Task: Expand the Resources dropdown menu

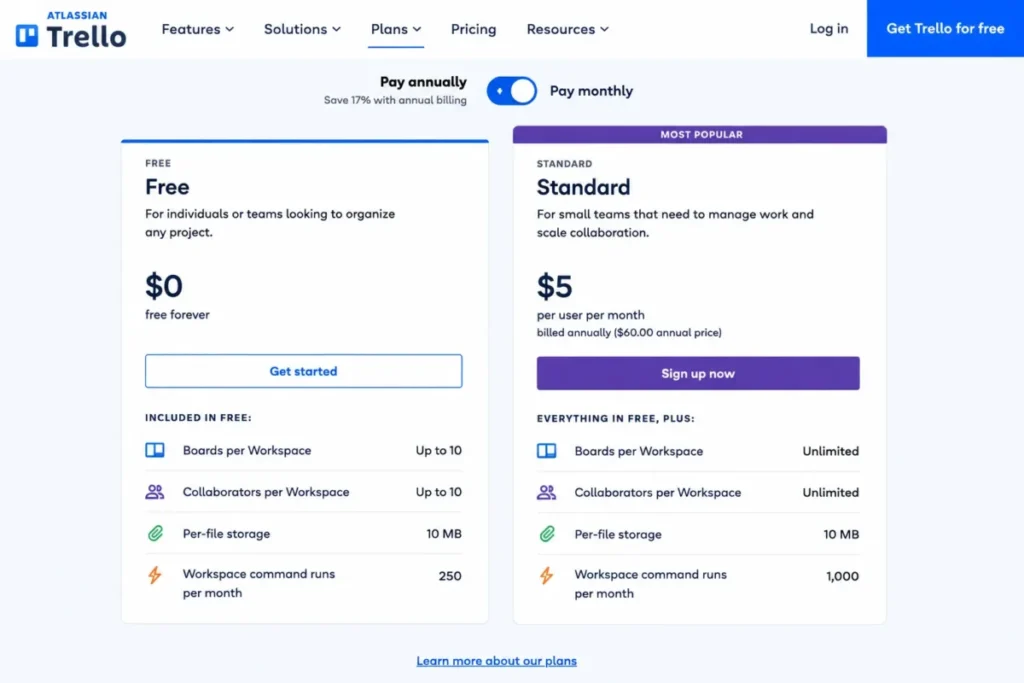Action: [568, 29]
